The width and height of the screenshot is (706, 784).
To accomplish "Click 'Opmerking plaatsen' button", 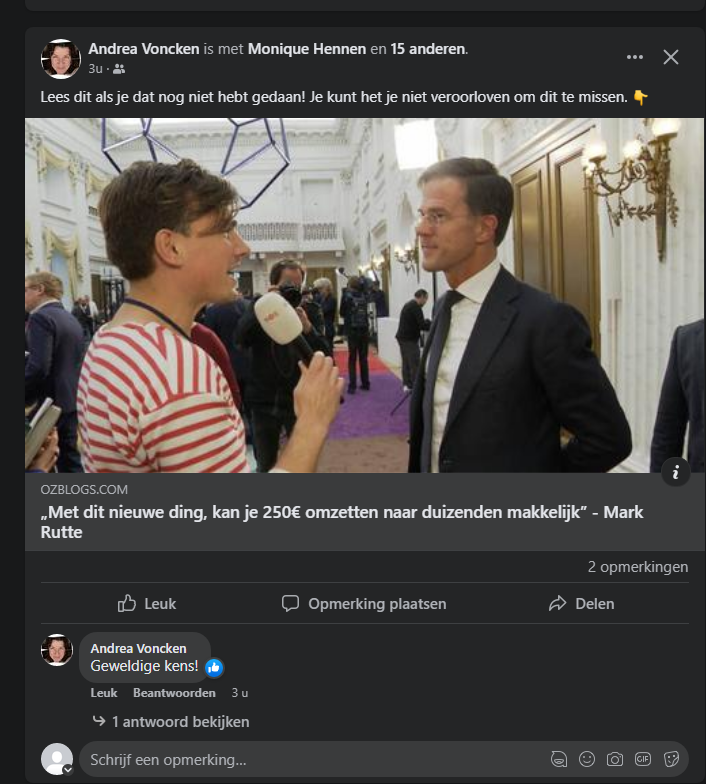I will pos(364,603).
